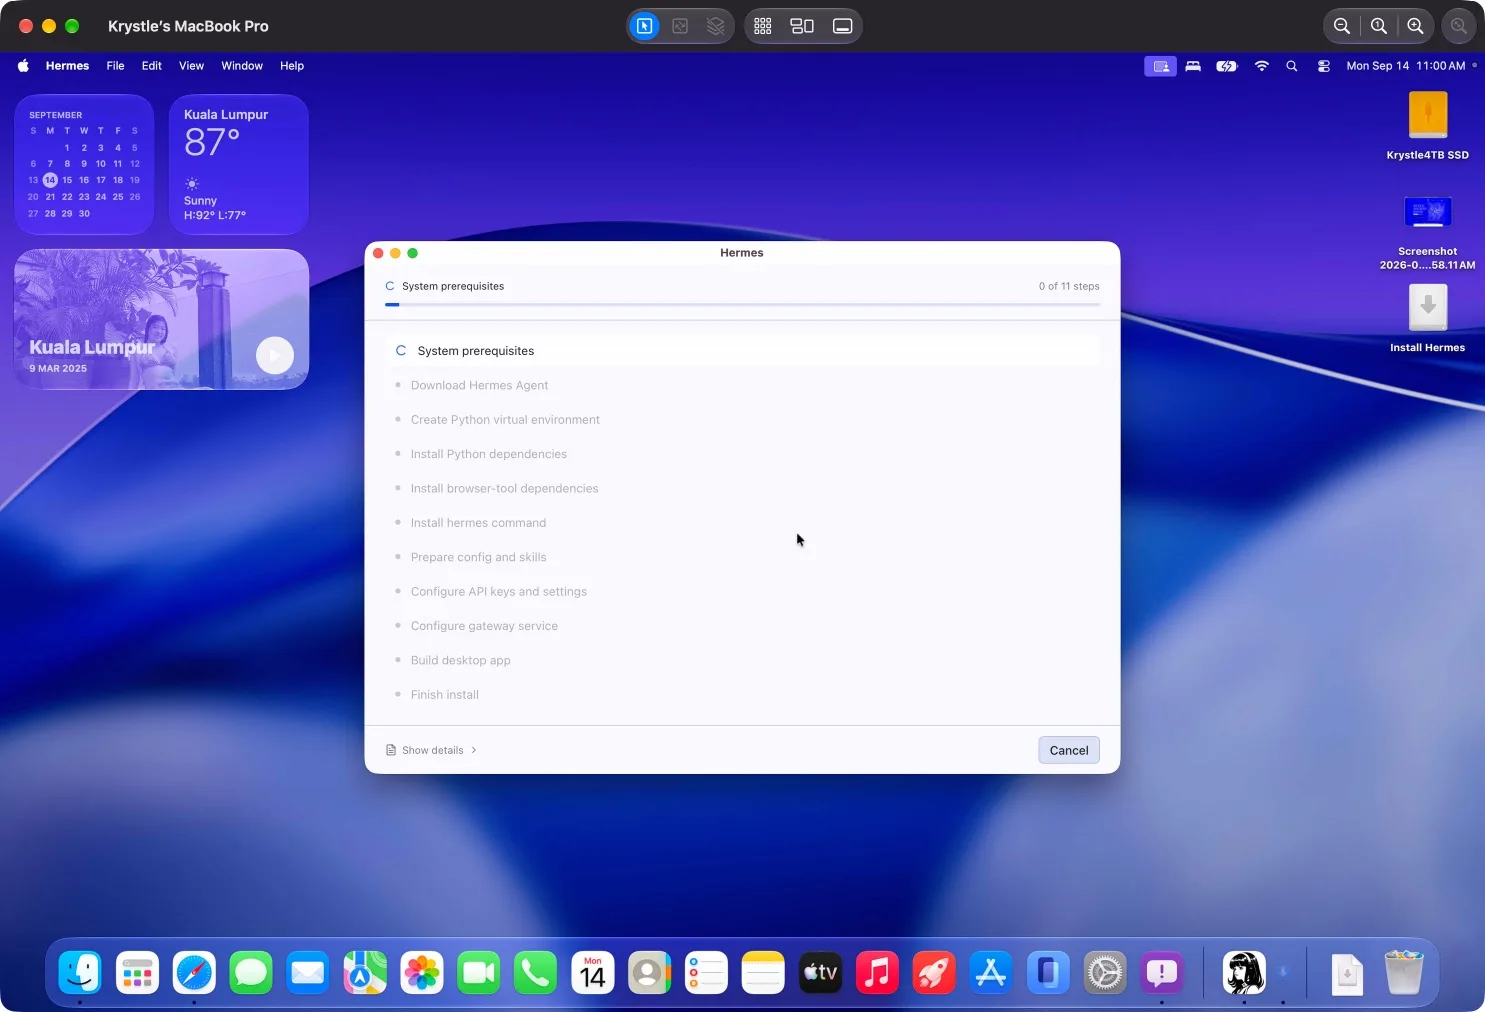This screenshot has height=1012, width=1485.
Task: Launch Photos from the Dock
Action: pos(422,972)
